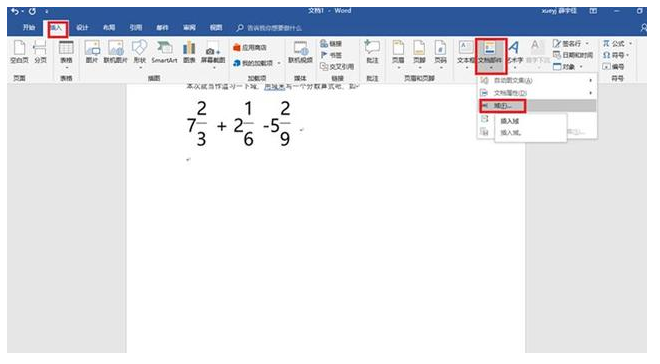Open the Symbol (符号) menu

(614, 55)
